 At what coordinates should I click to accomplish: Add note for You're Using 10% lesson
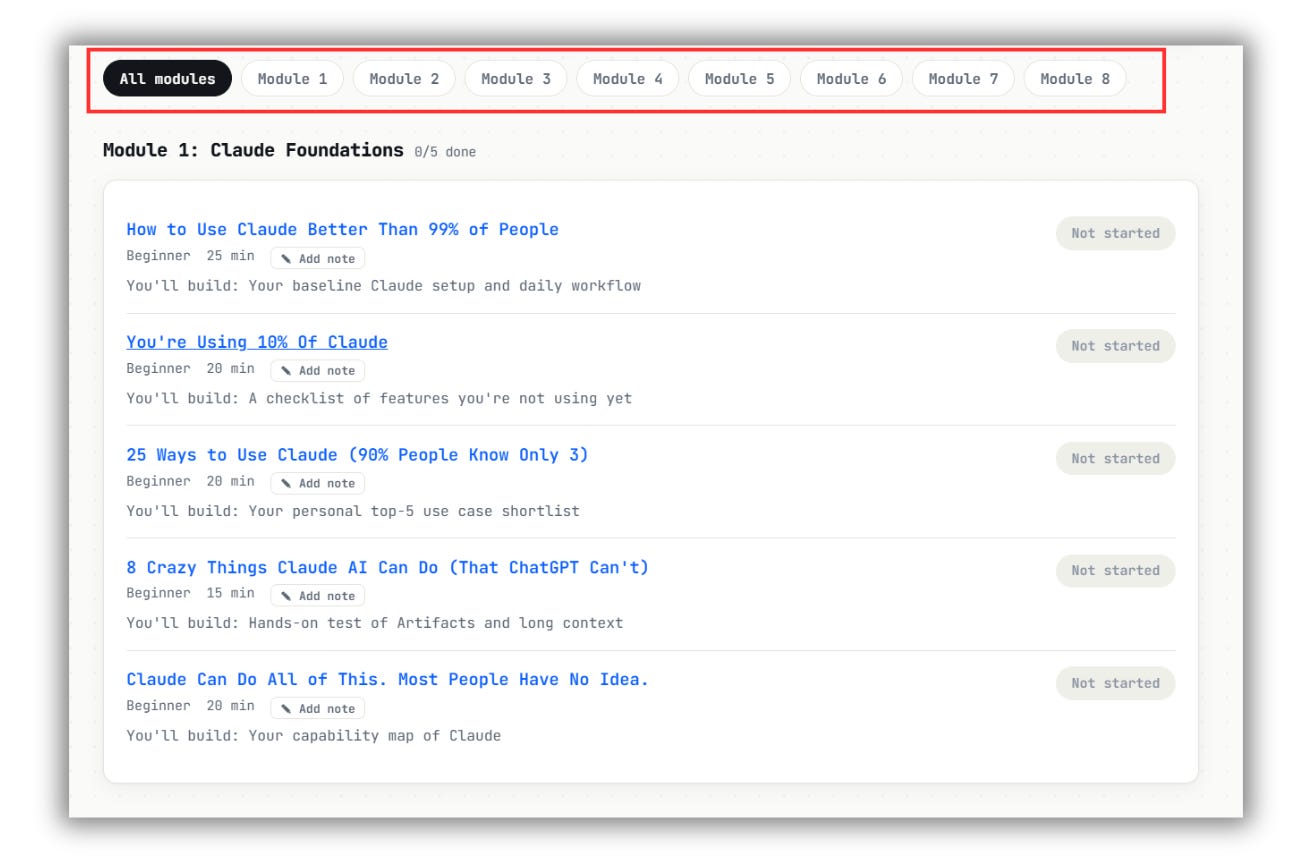click(x=318, y=370)
